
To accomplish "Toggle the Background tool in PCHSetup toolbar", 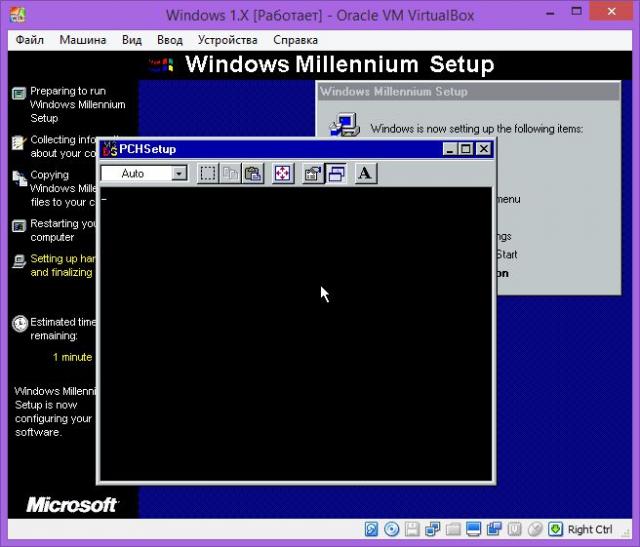I will click(x=336, y=173).
